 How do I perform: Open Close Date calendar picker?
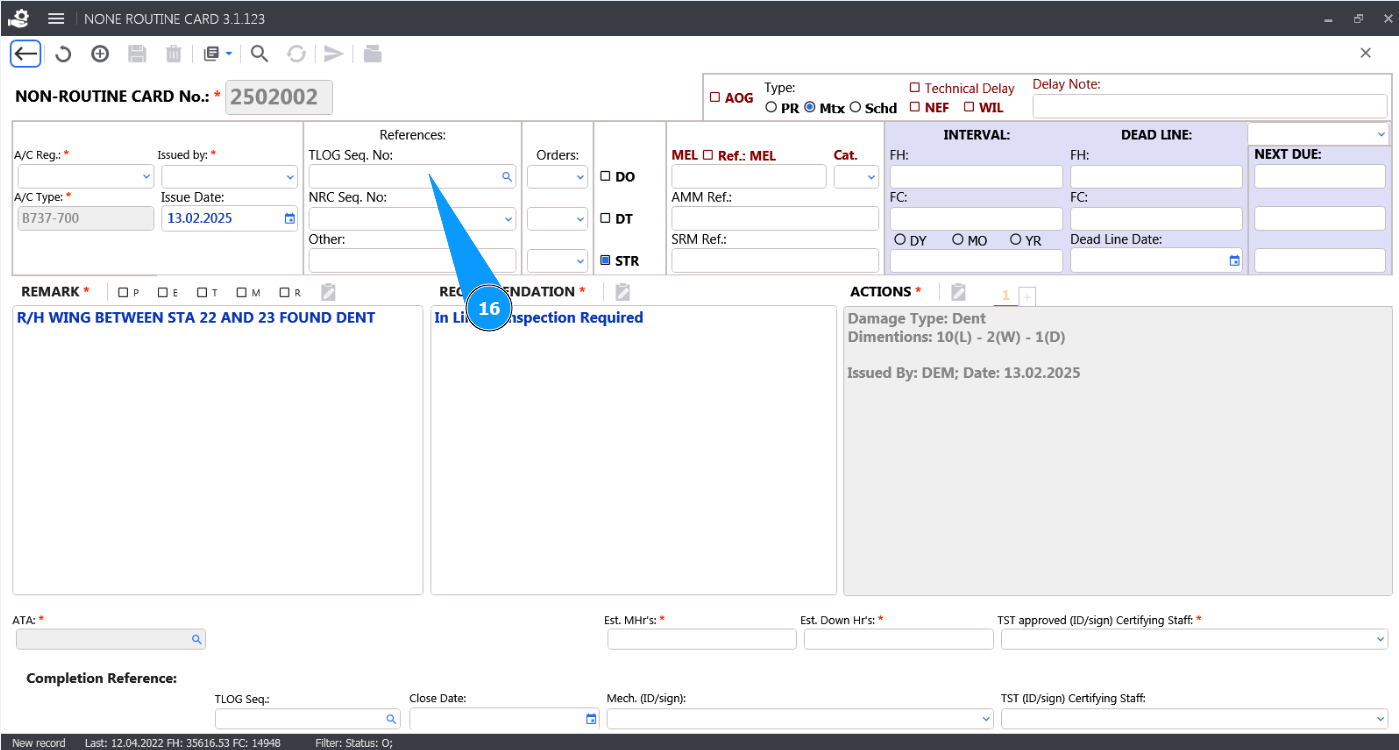(591, 719)
